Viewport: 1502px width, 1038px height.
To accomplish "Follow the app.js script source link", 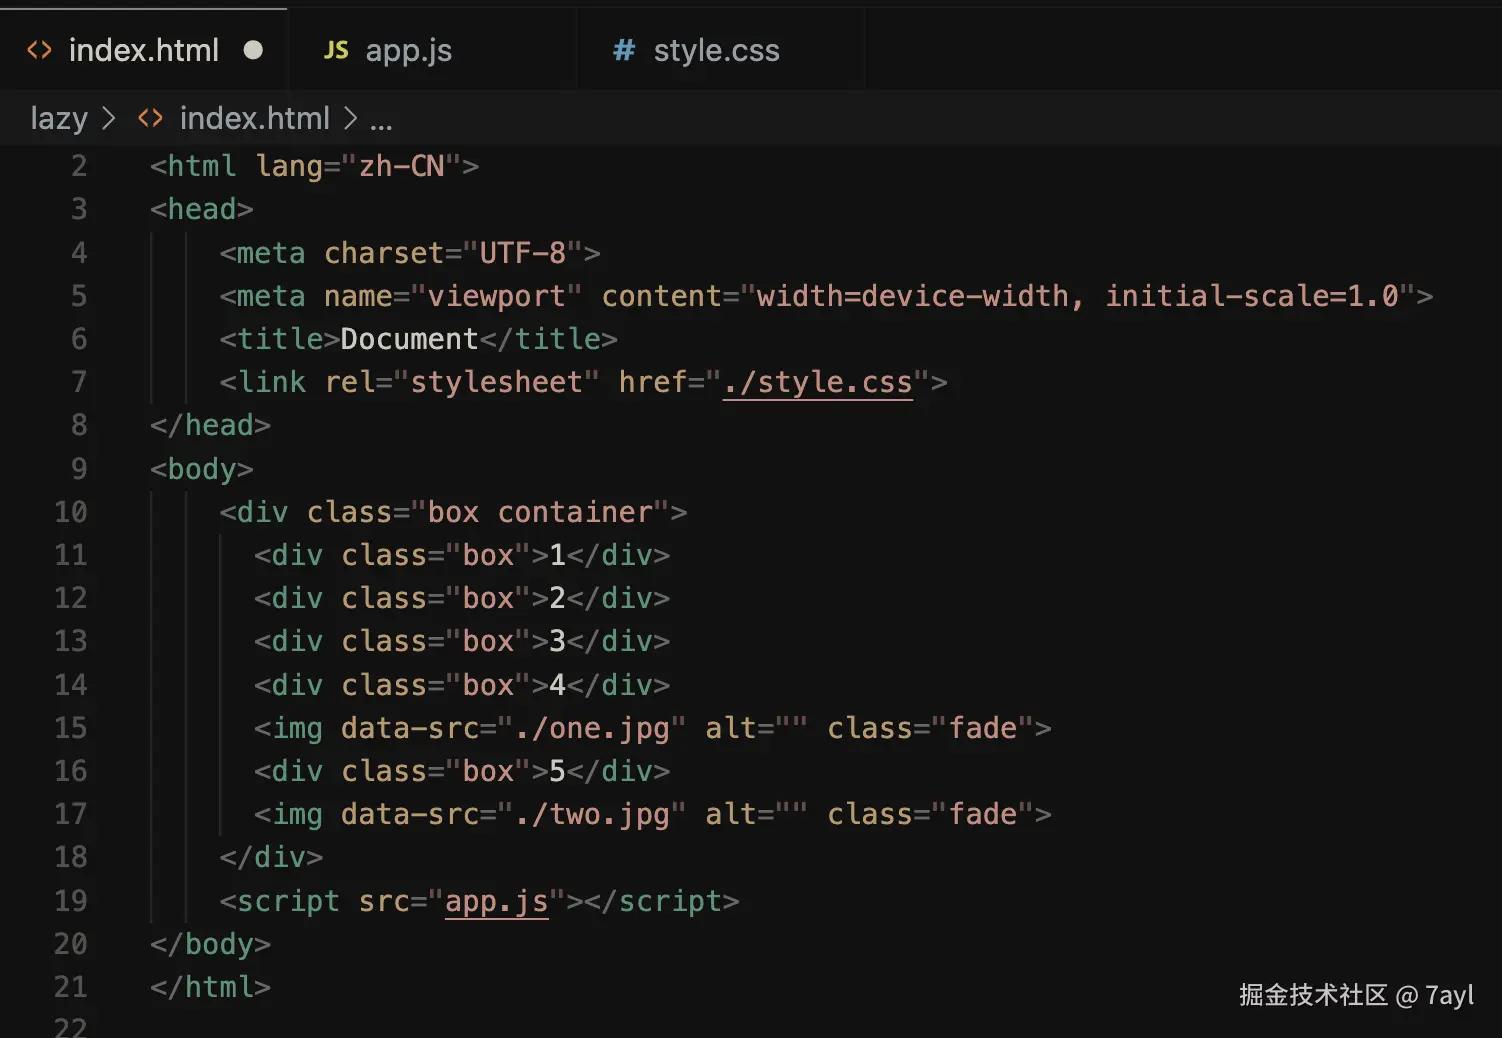I will pyautogui.click(x=496, y=901).
